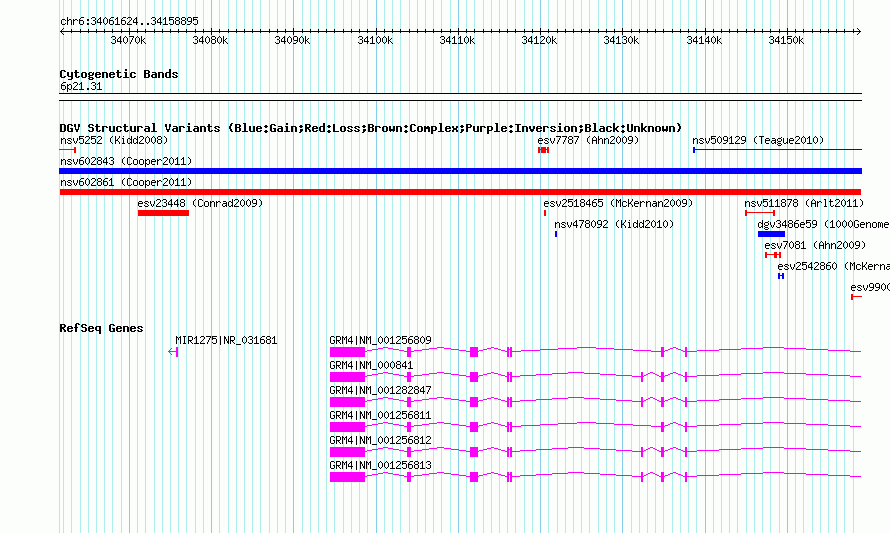Click the esv2542860 small blue glyph
The image size is (890, 533).
[781, 276]
